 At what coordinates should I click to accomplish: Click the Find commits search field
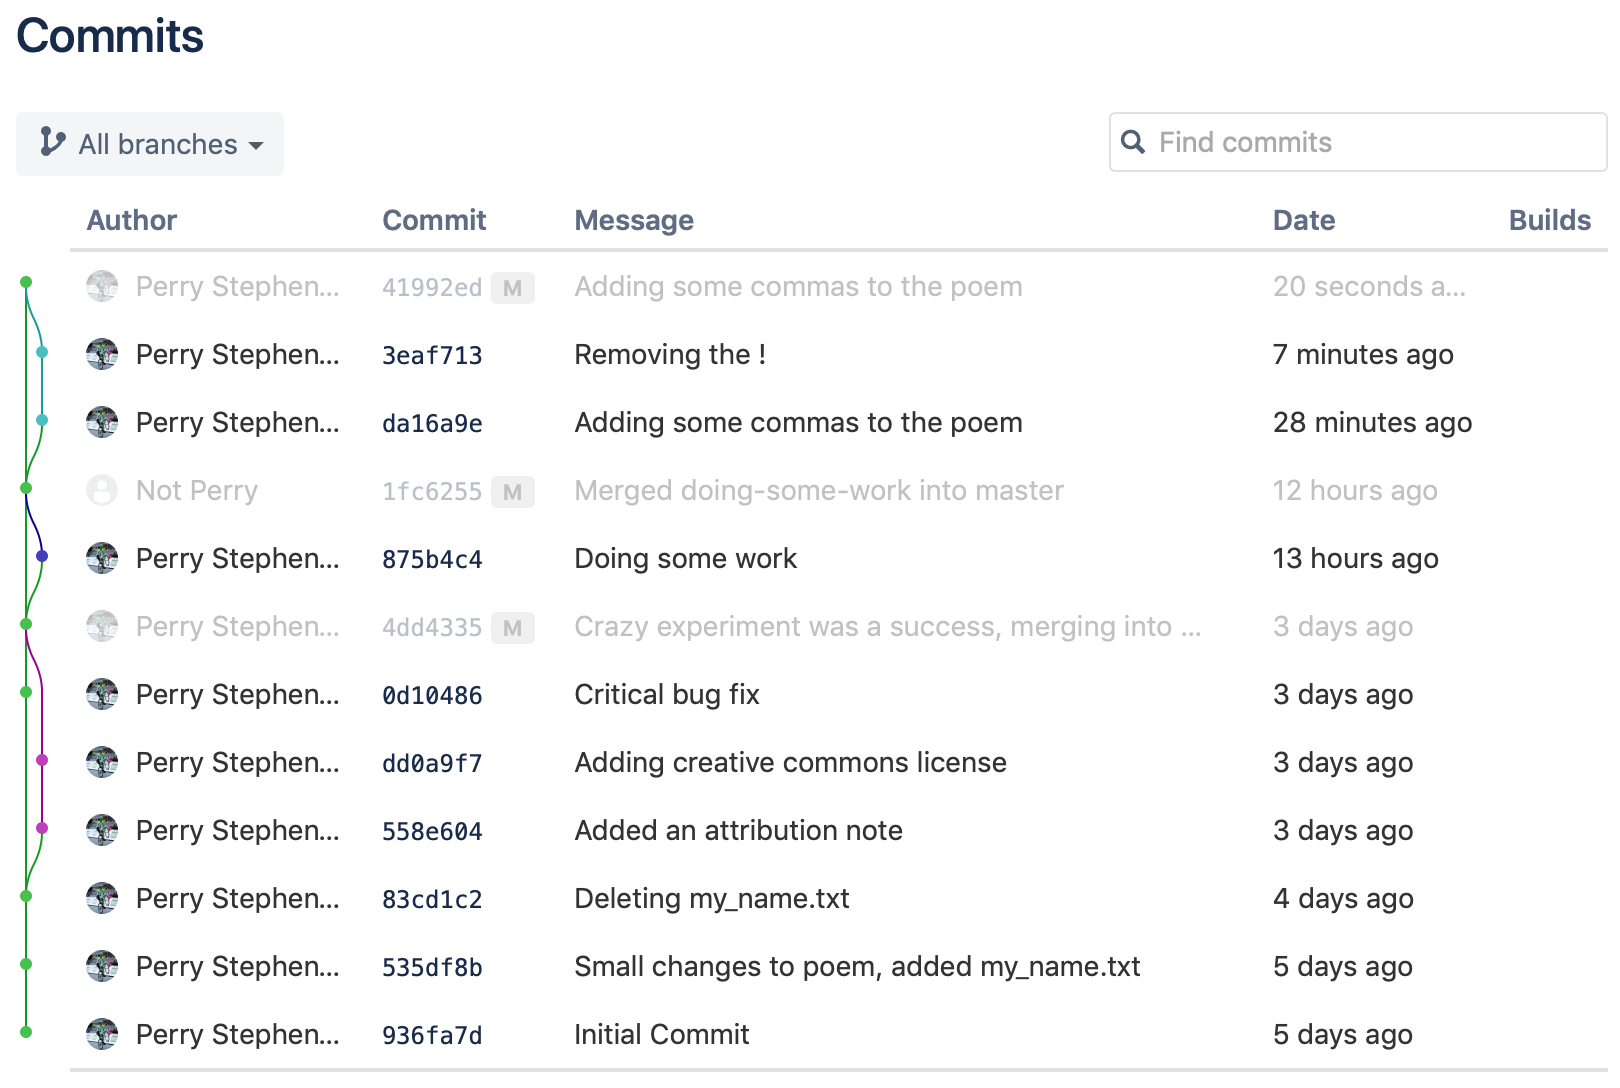[1358, 142]
